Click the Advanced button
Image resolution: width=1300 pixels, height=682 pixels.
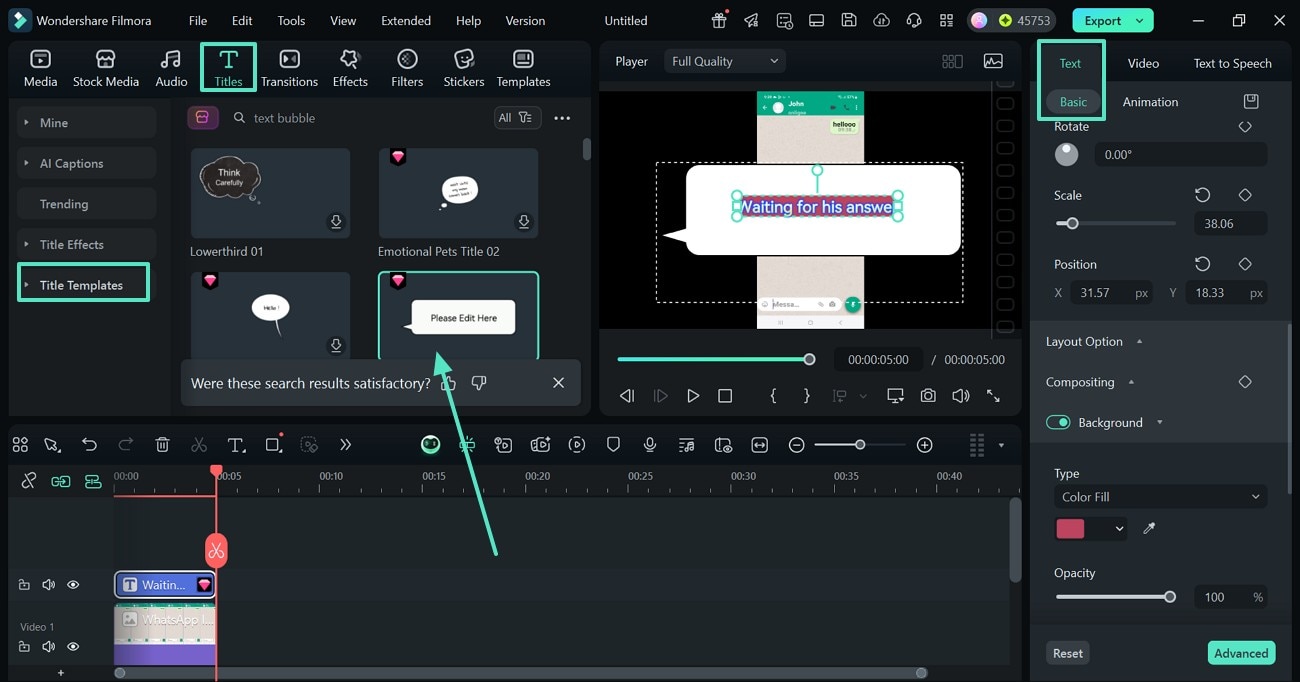pyautogui.click(x=1241, y=653)
